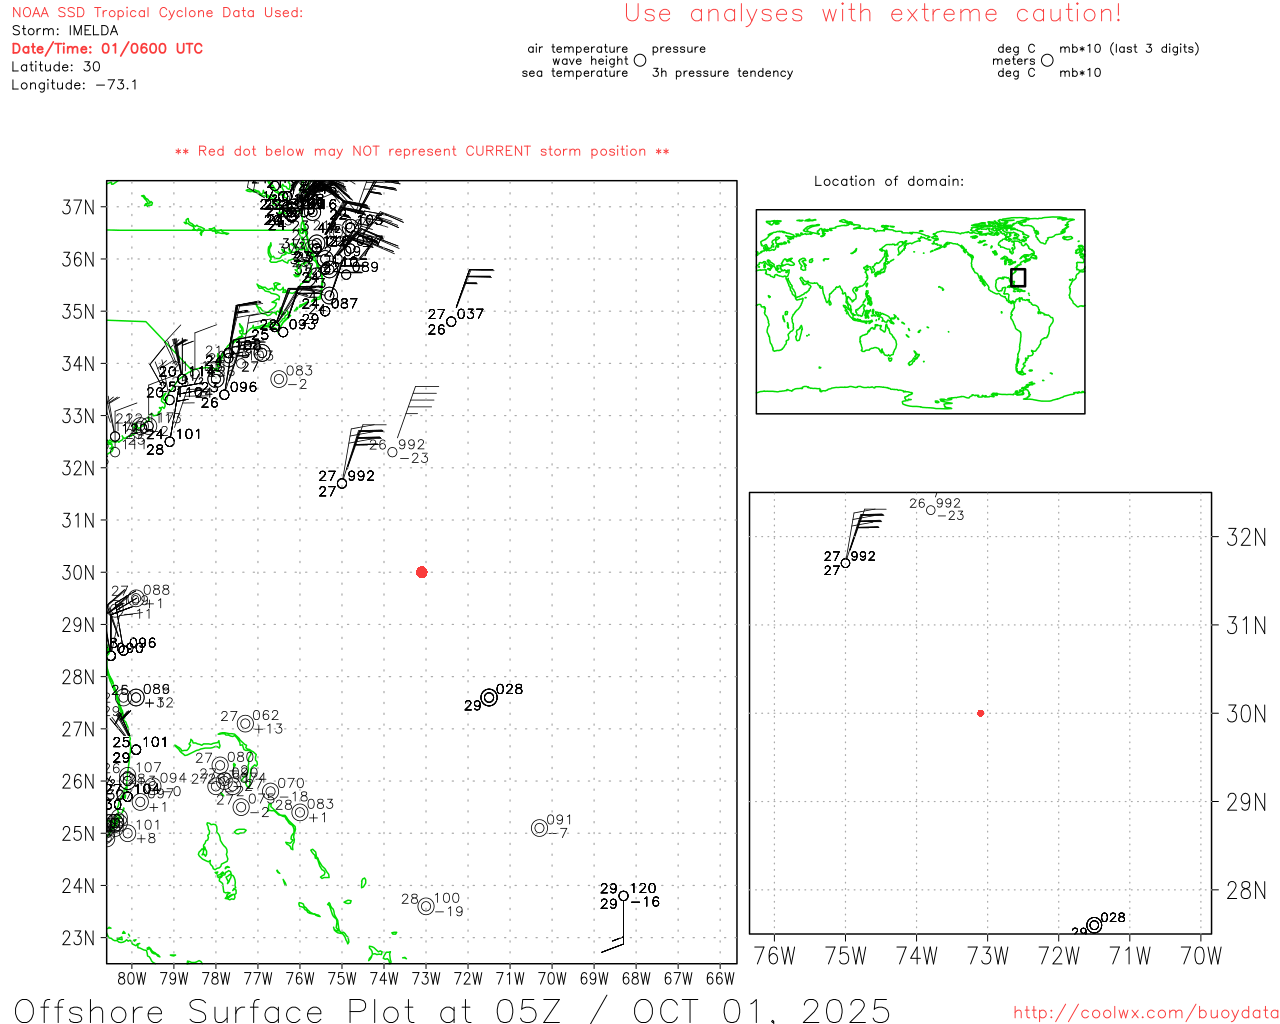Click the red dot in the zoomed panel
The image size is (1280, 1024).
tap(981, 713)
